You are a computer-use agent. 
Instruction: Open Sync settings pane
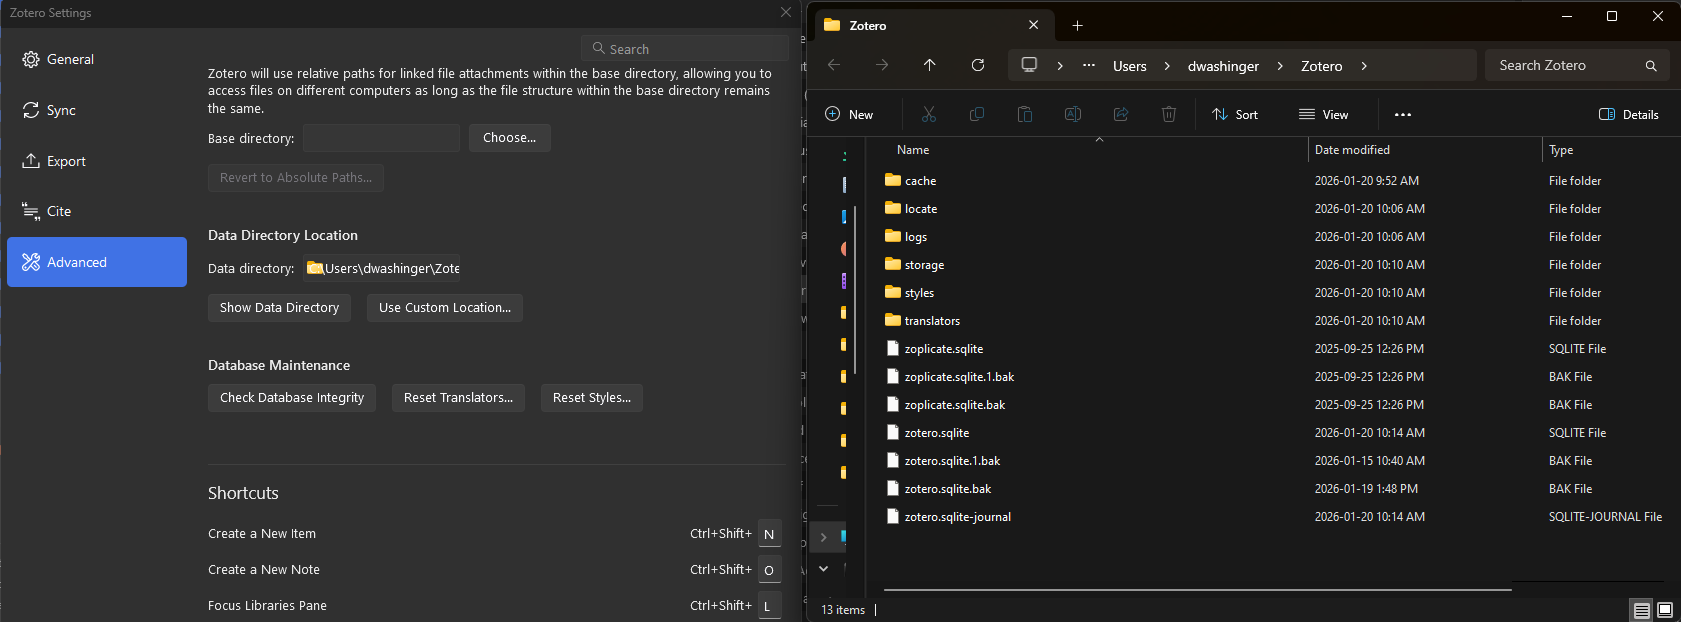pyautogui.click(x=97, y=110)
